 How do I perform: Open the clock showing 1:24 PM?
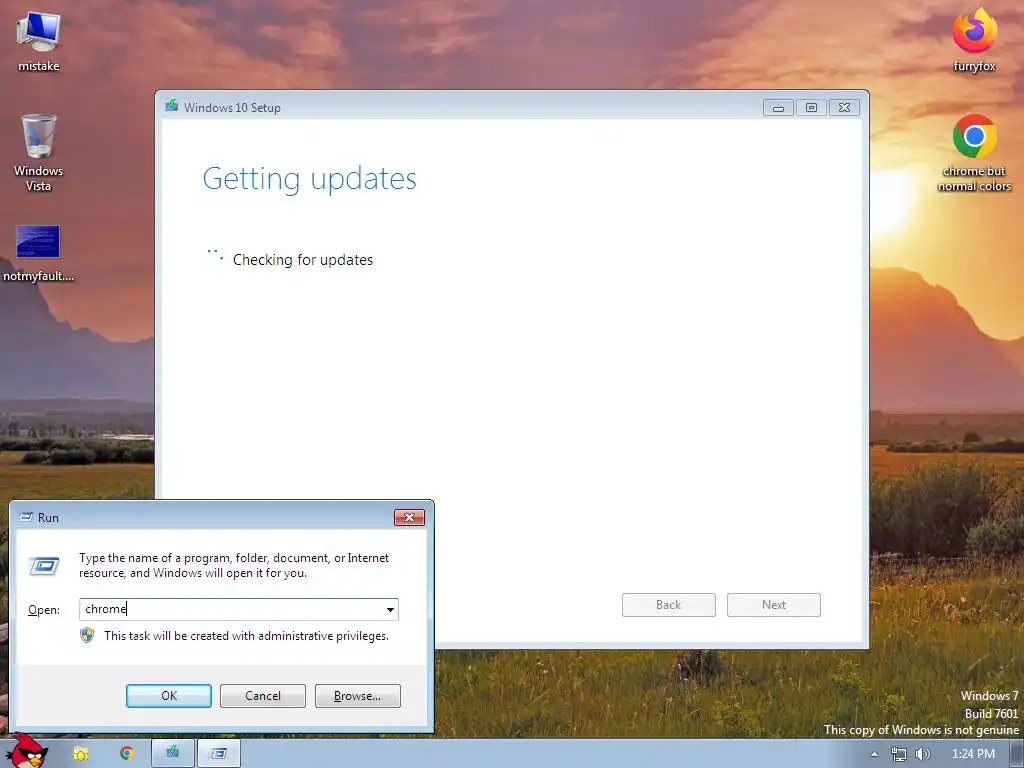coord(973,754)
